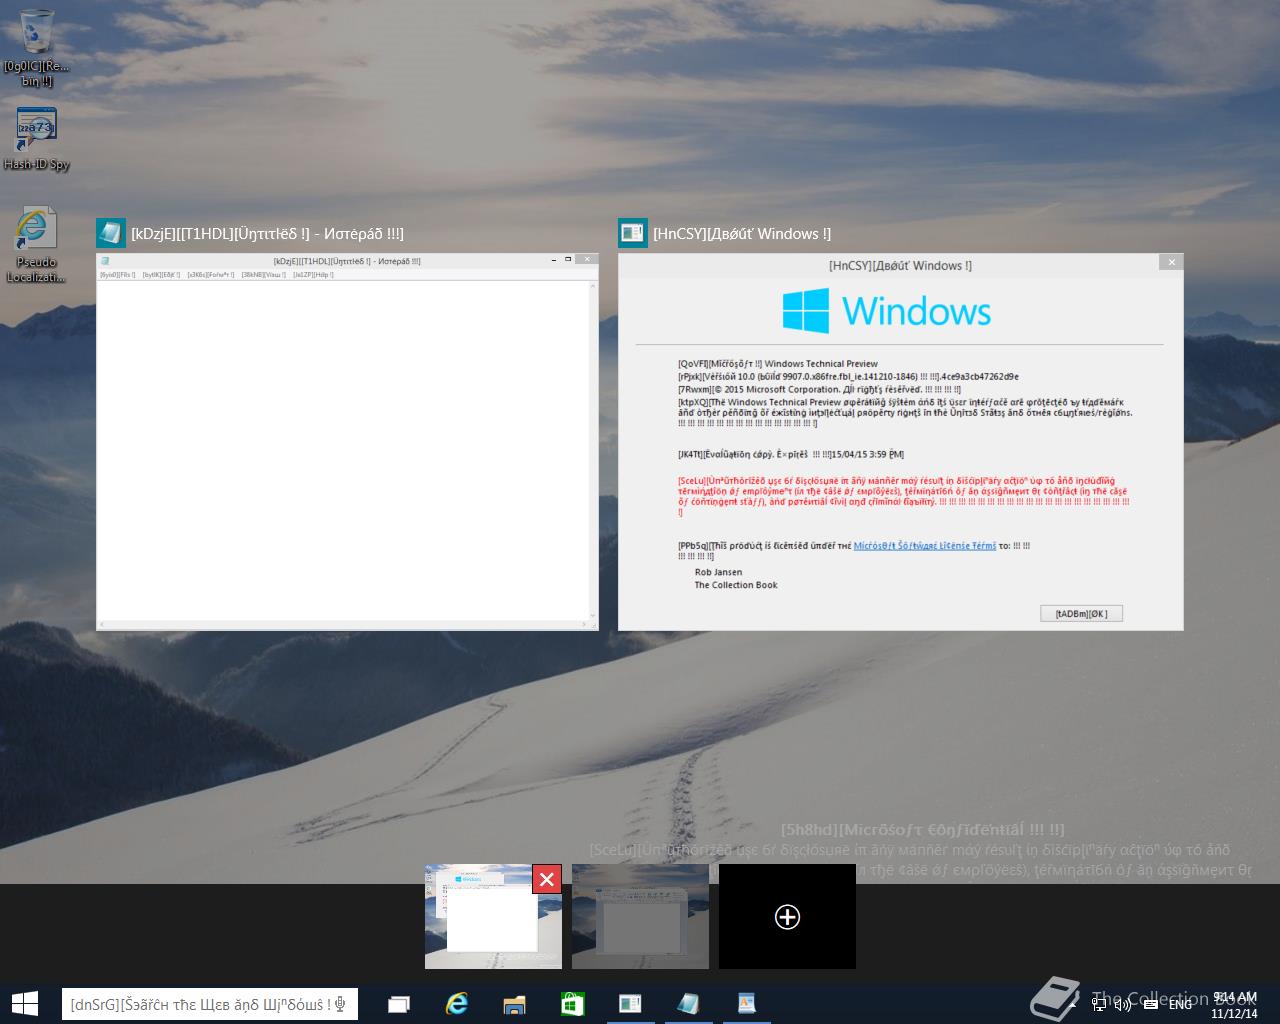
Task: Open the volume control tray icon
Action: [1123, 1004]
